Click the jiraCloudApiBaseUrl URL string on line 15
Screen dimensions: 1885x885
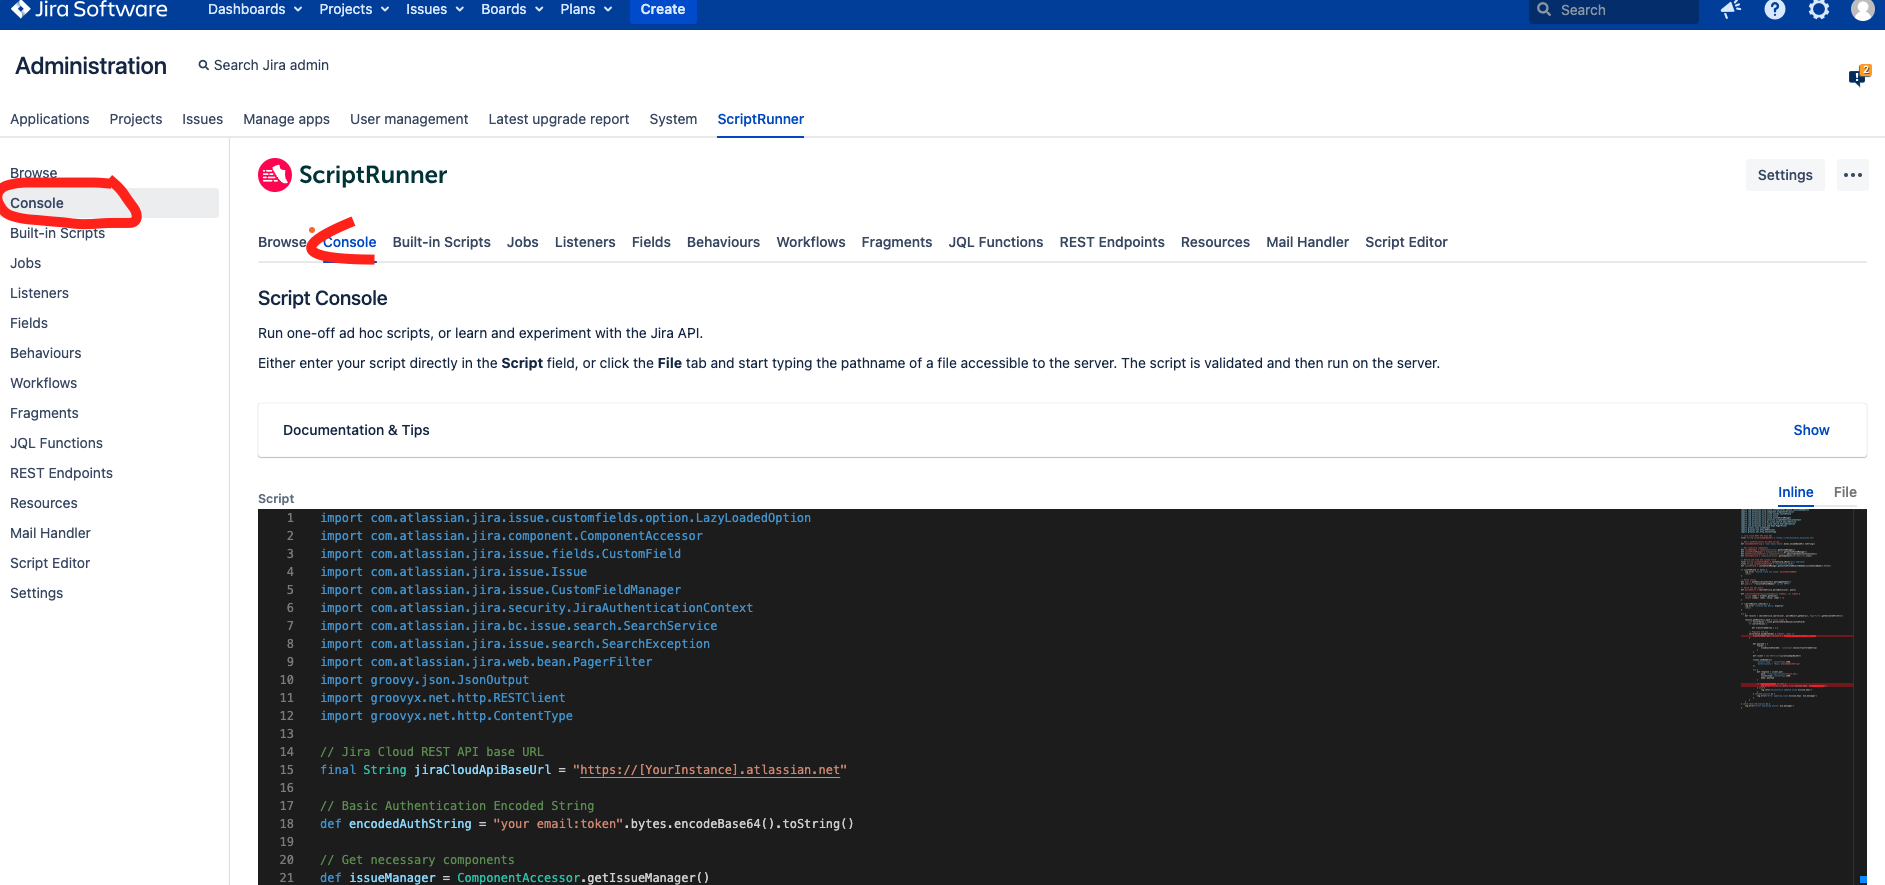coord(710,770)
